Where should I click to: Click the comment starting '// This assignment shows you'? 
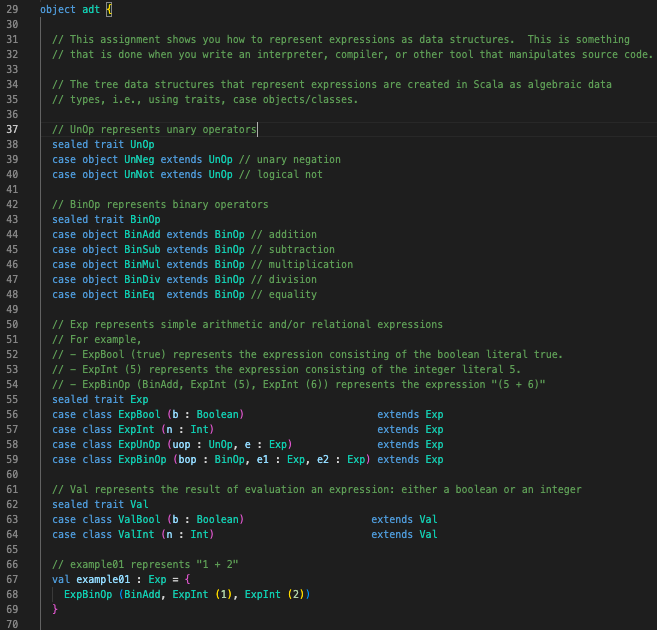click(341, 39)
